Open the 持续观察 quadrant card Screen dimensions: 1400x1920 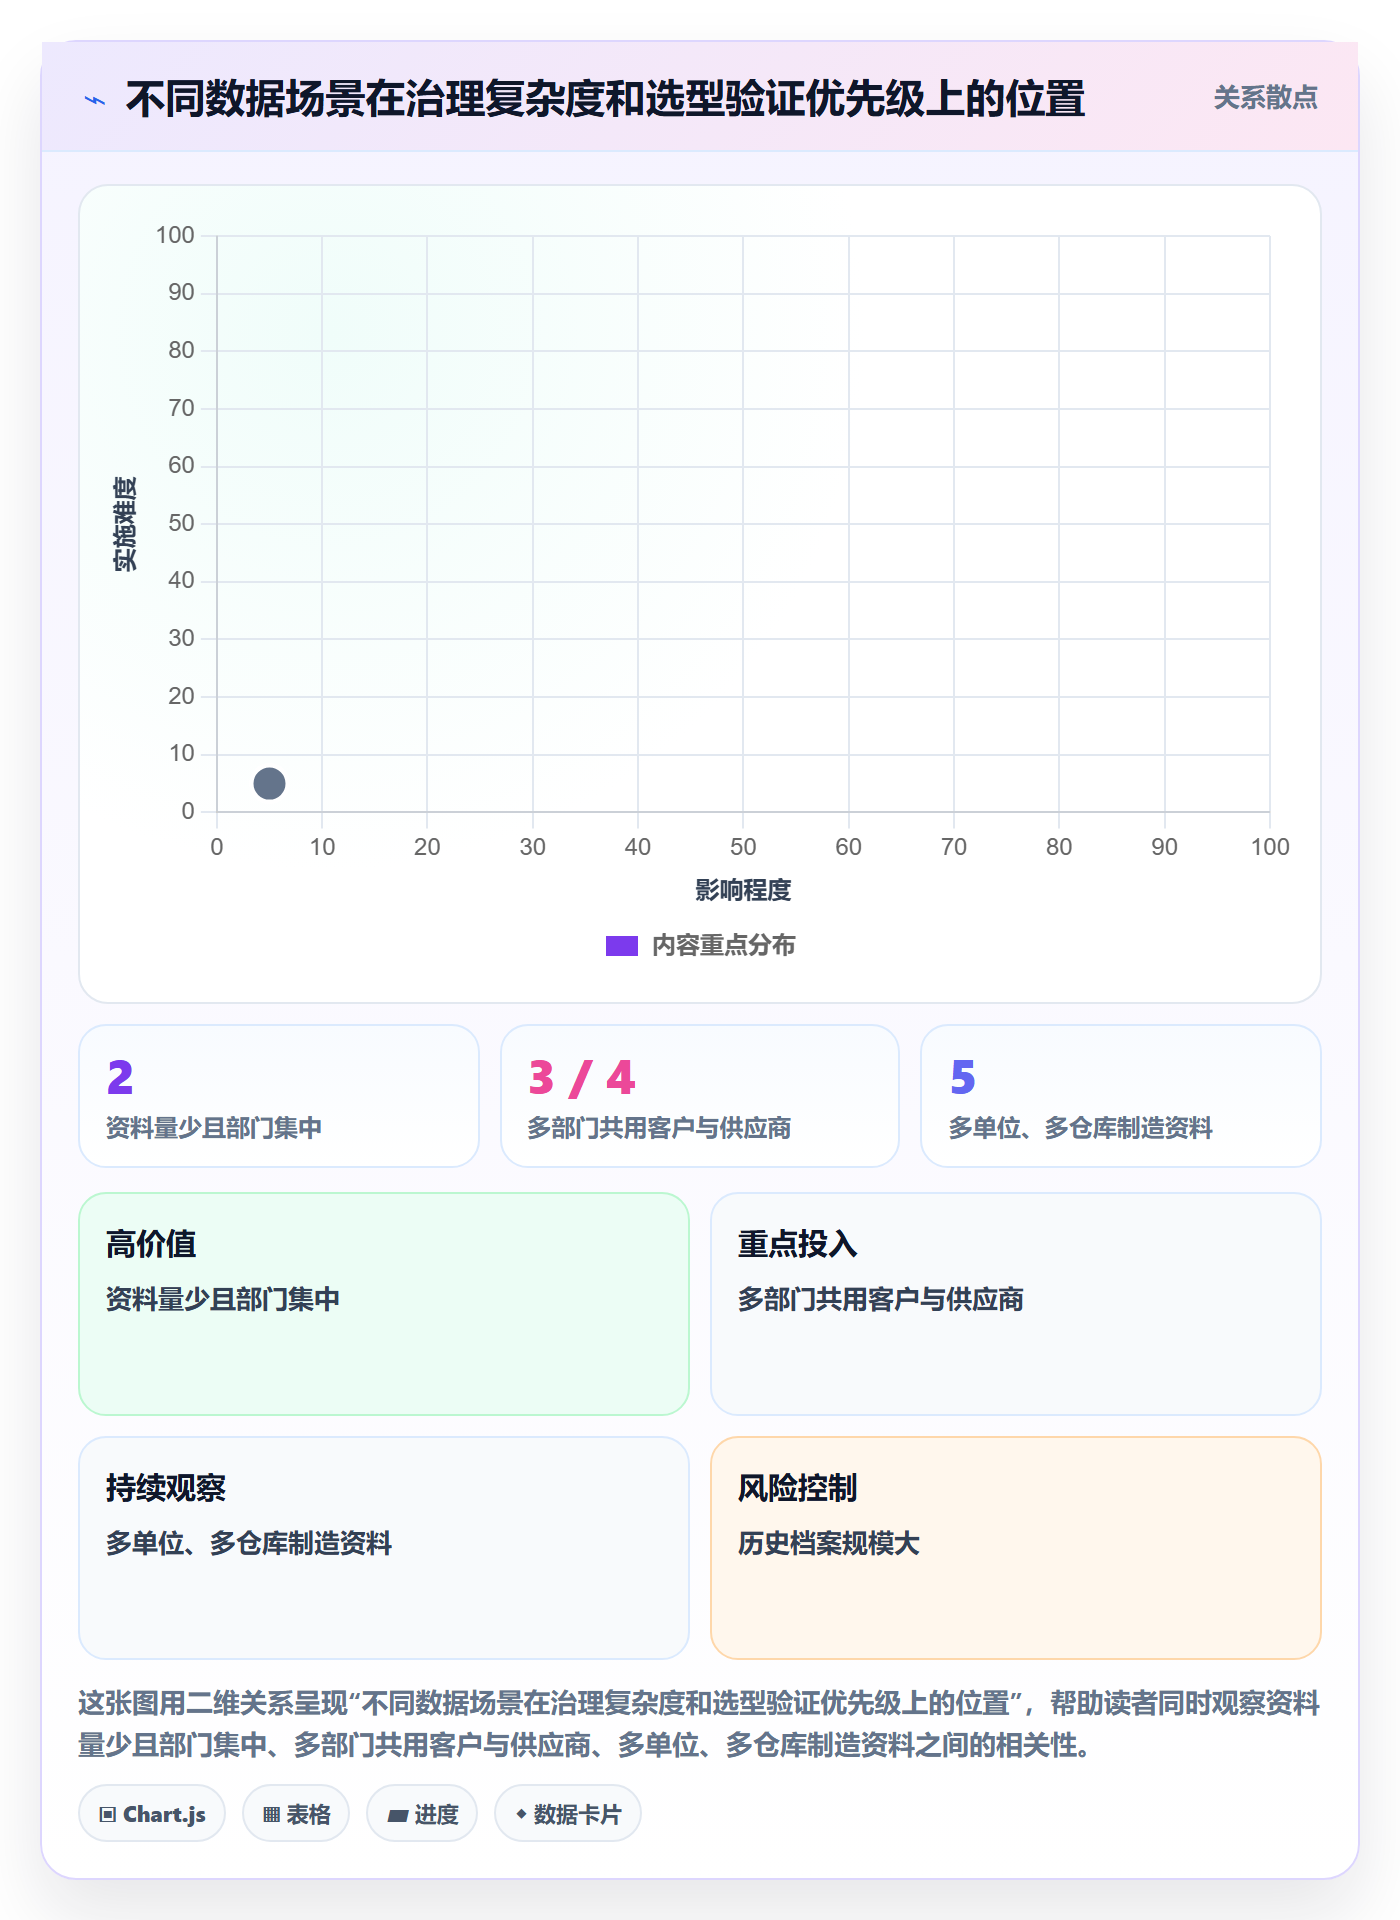point(384,1548)
